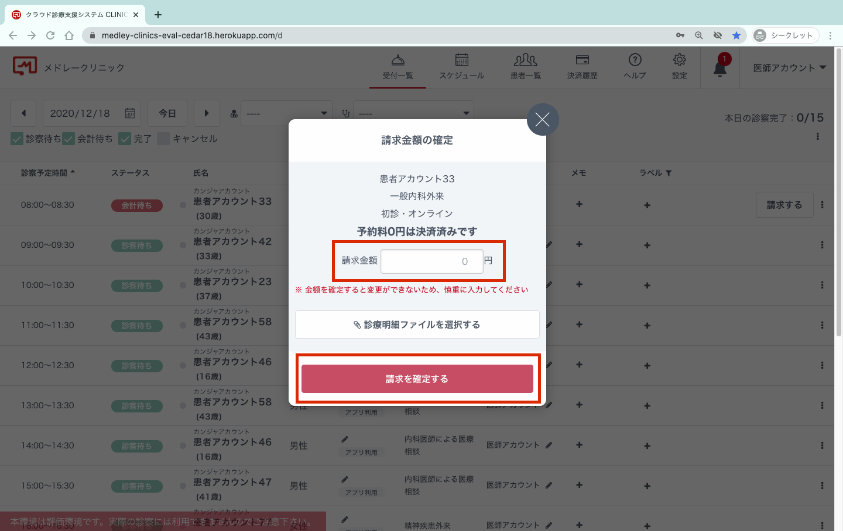Expand the department filter dropdown
This screenshot has width=843, height=531.
(412, 114)
